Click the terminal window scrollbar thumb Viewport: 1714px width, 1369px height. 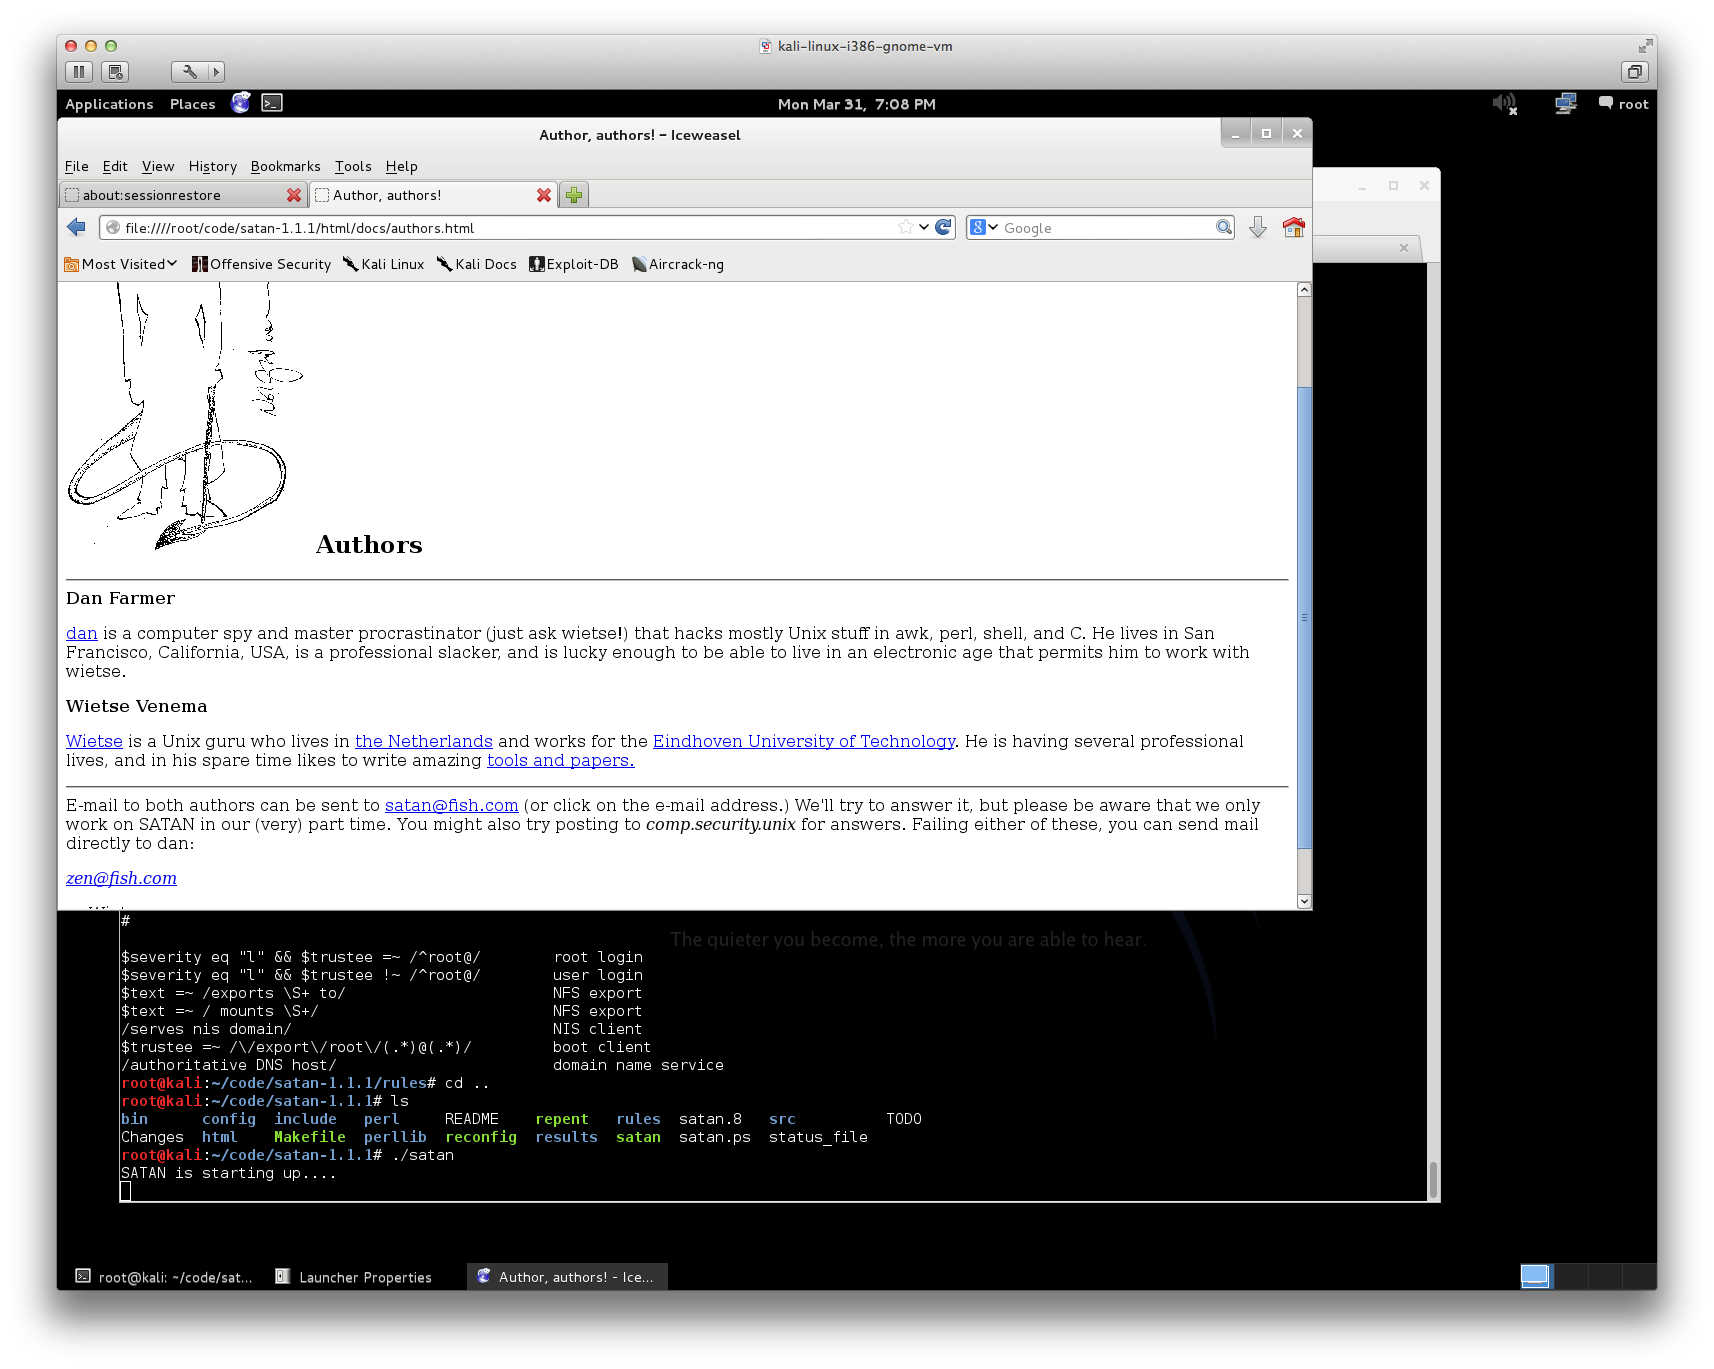coord(1433,1180)
